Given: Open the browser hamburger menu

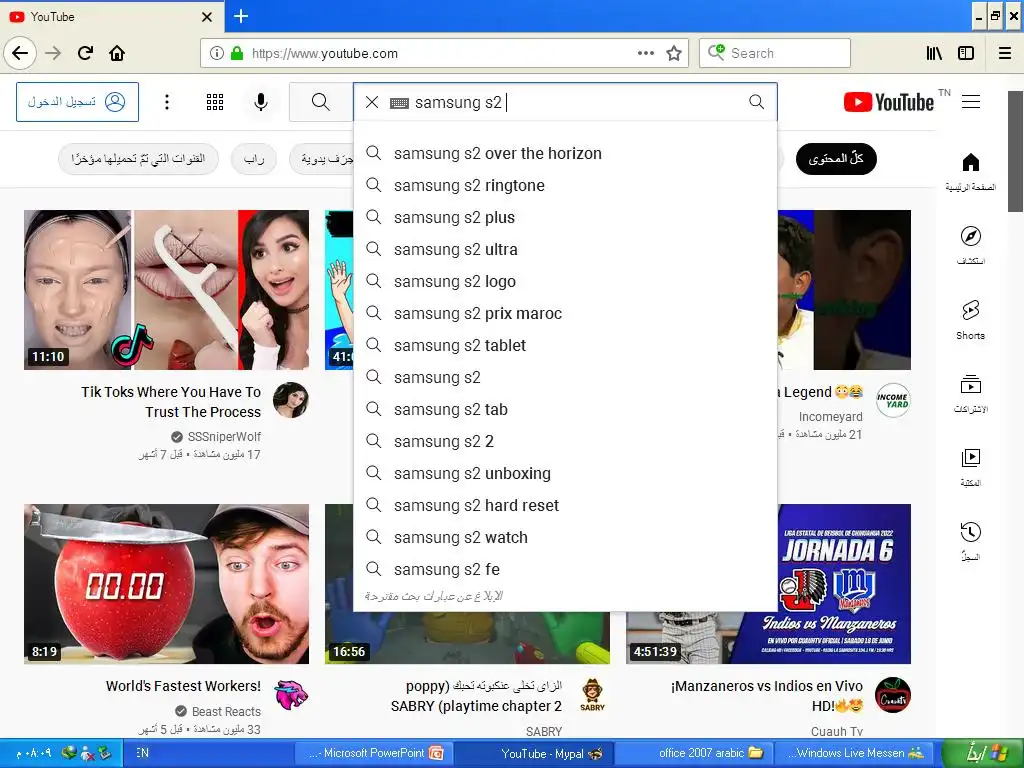Looking at the screenshot, I should coord(1005,53).
